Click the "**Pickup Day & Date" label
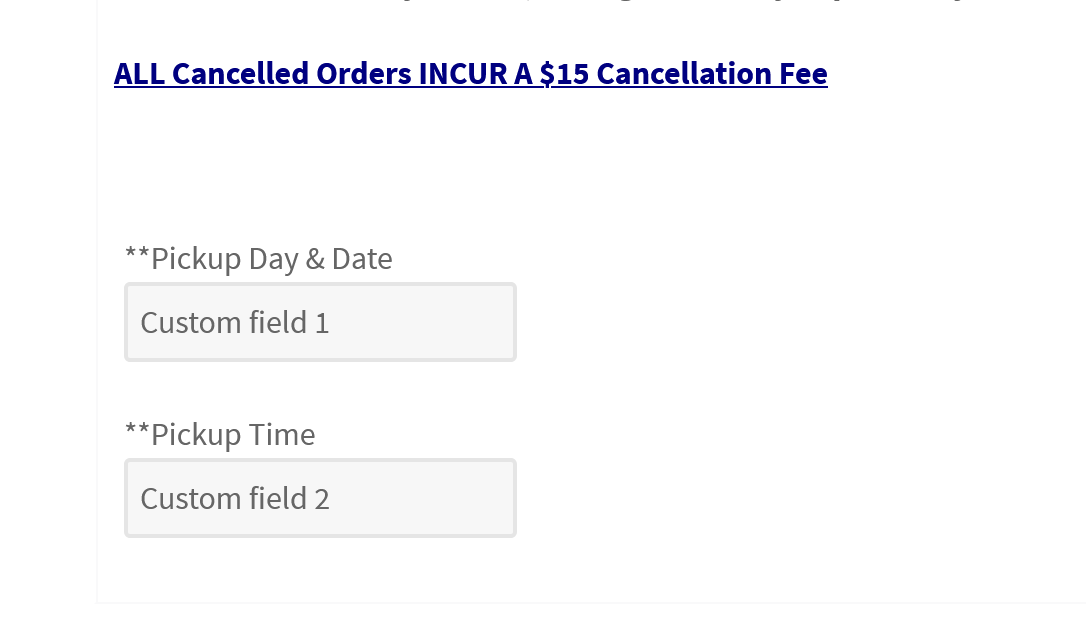This screenshot has width=1086, height=631. tap(258, 259)
